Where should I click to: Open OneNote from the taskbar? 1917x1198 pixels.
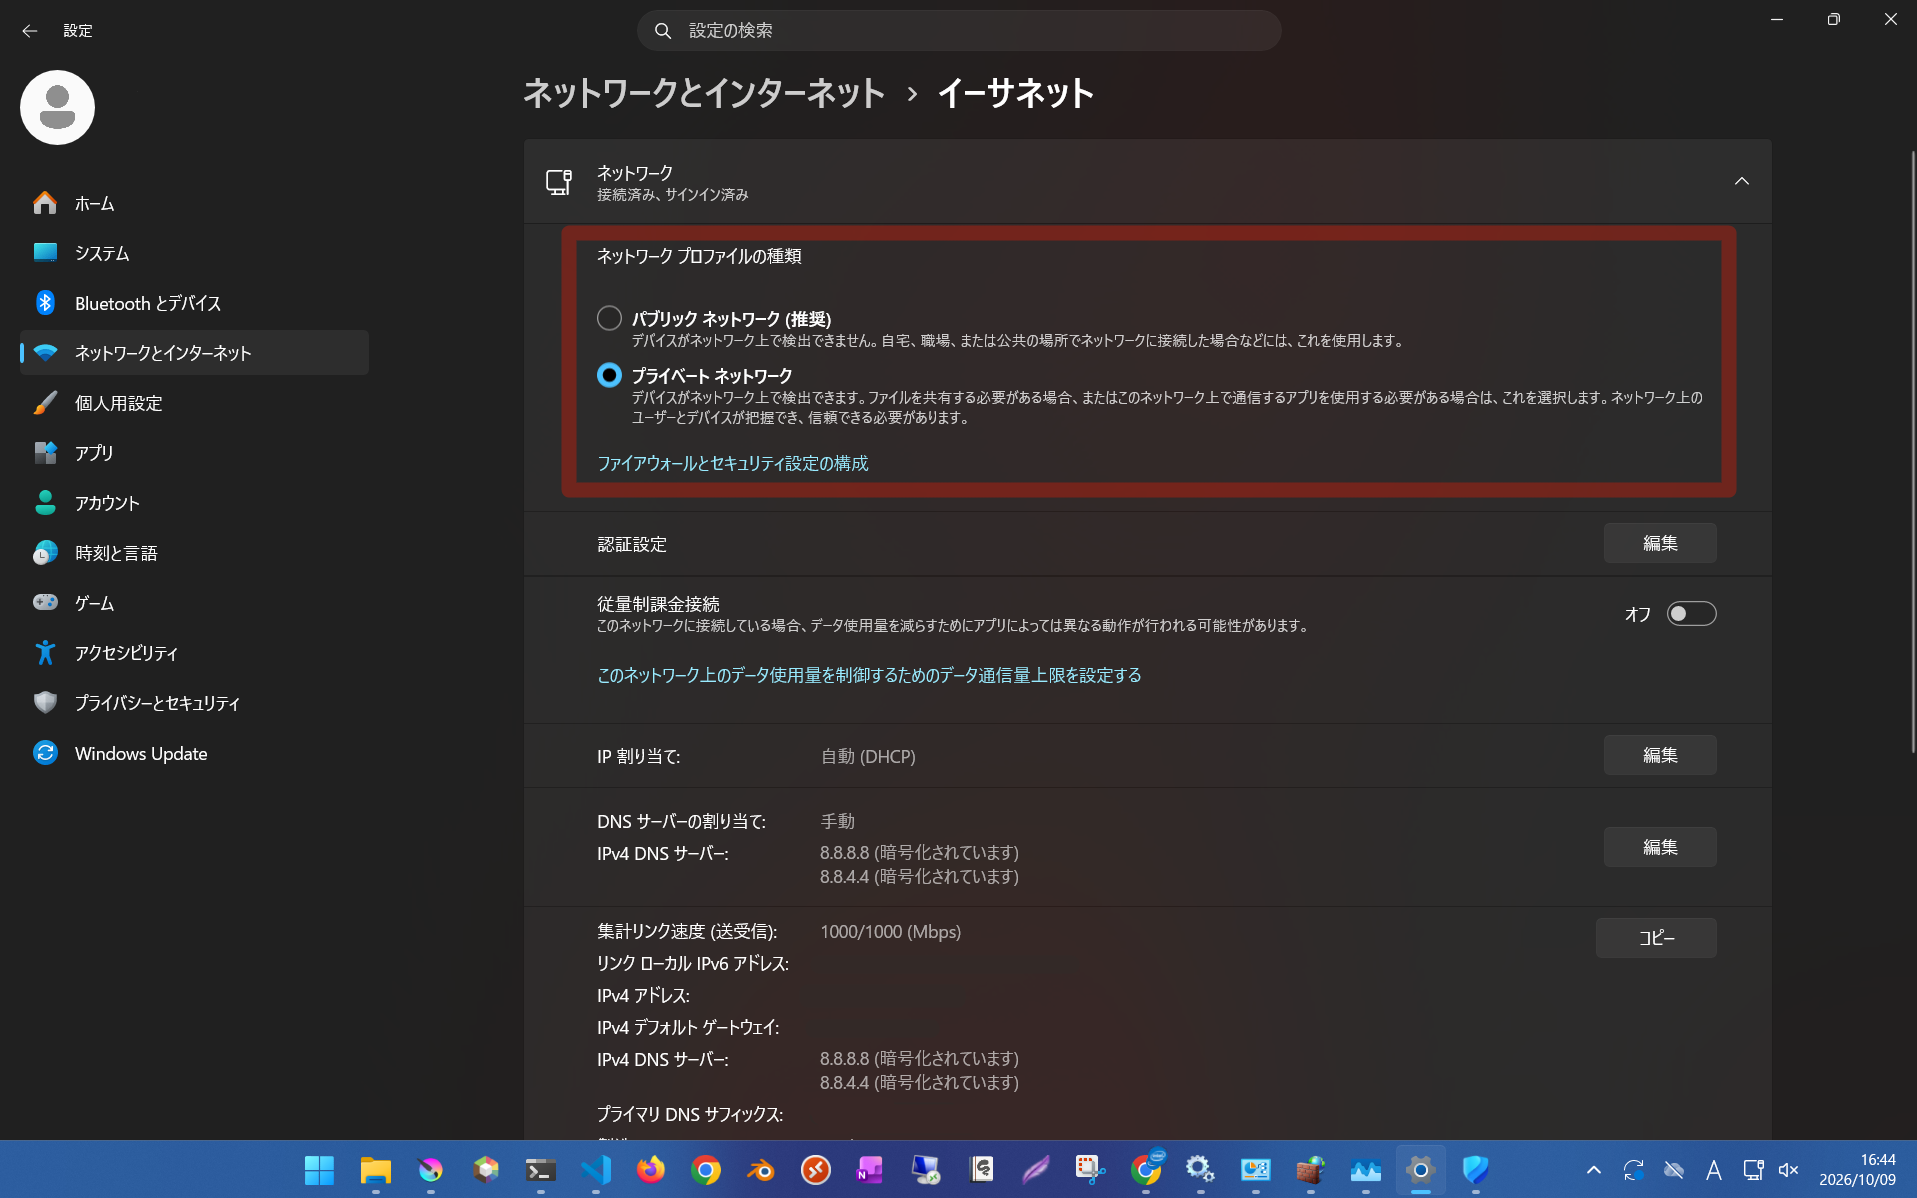point(870,1169)
